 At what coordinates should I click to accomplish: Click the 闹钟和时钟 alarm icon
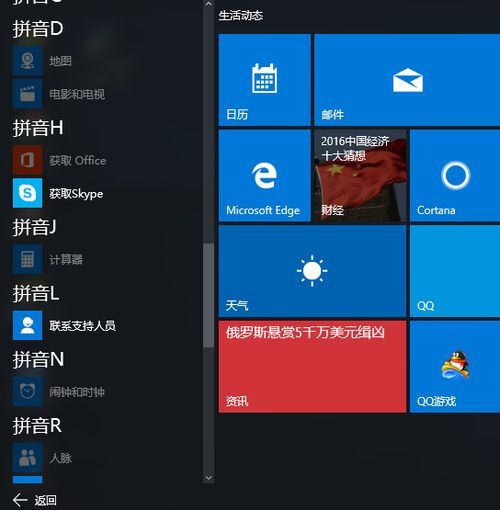(27, 391)
